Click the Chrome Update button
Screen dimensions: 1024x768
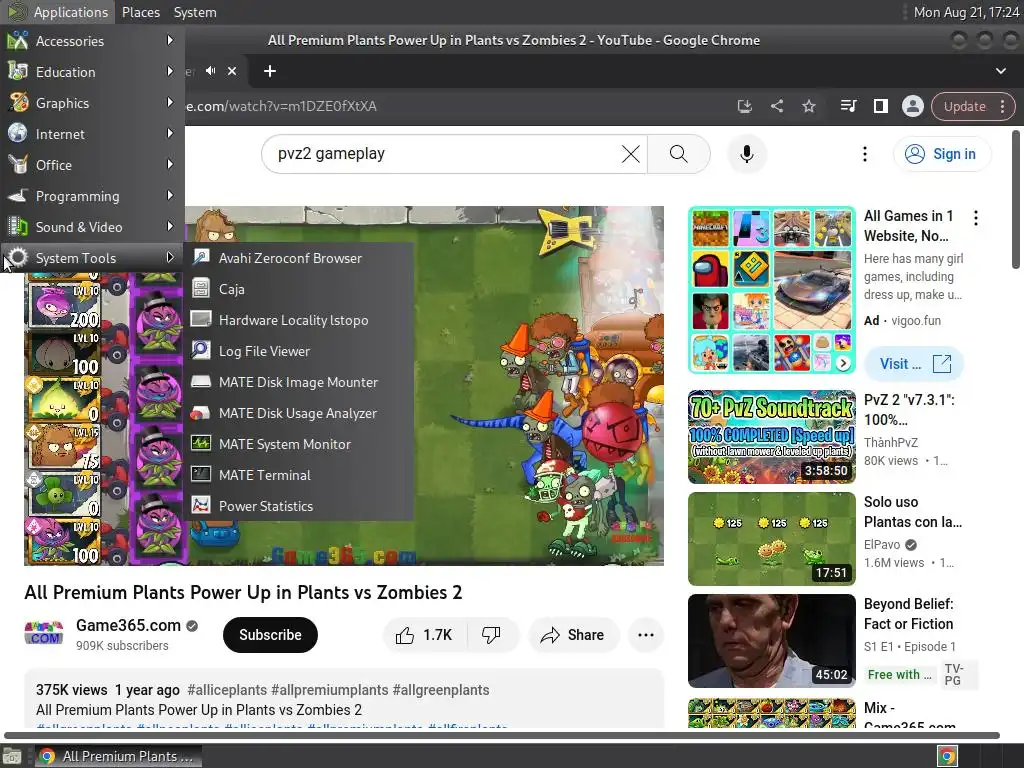click(972, 106)
